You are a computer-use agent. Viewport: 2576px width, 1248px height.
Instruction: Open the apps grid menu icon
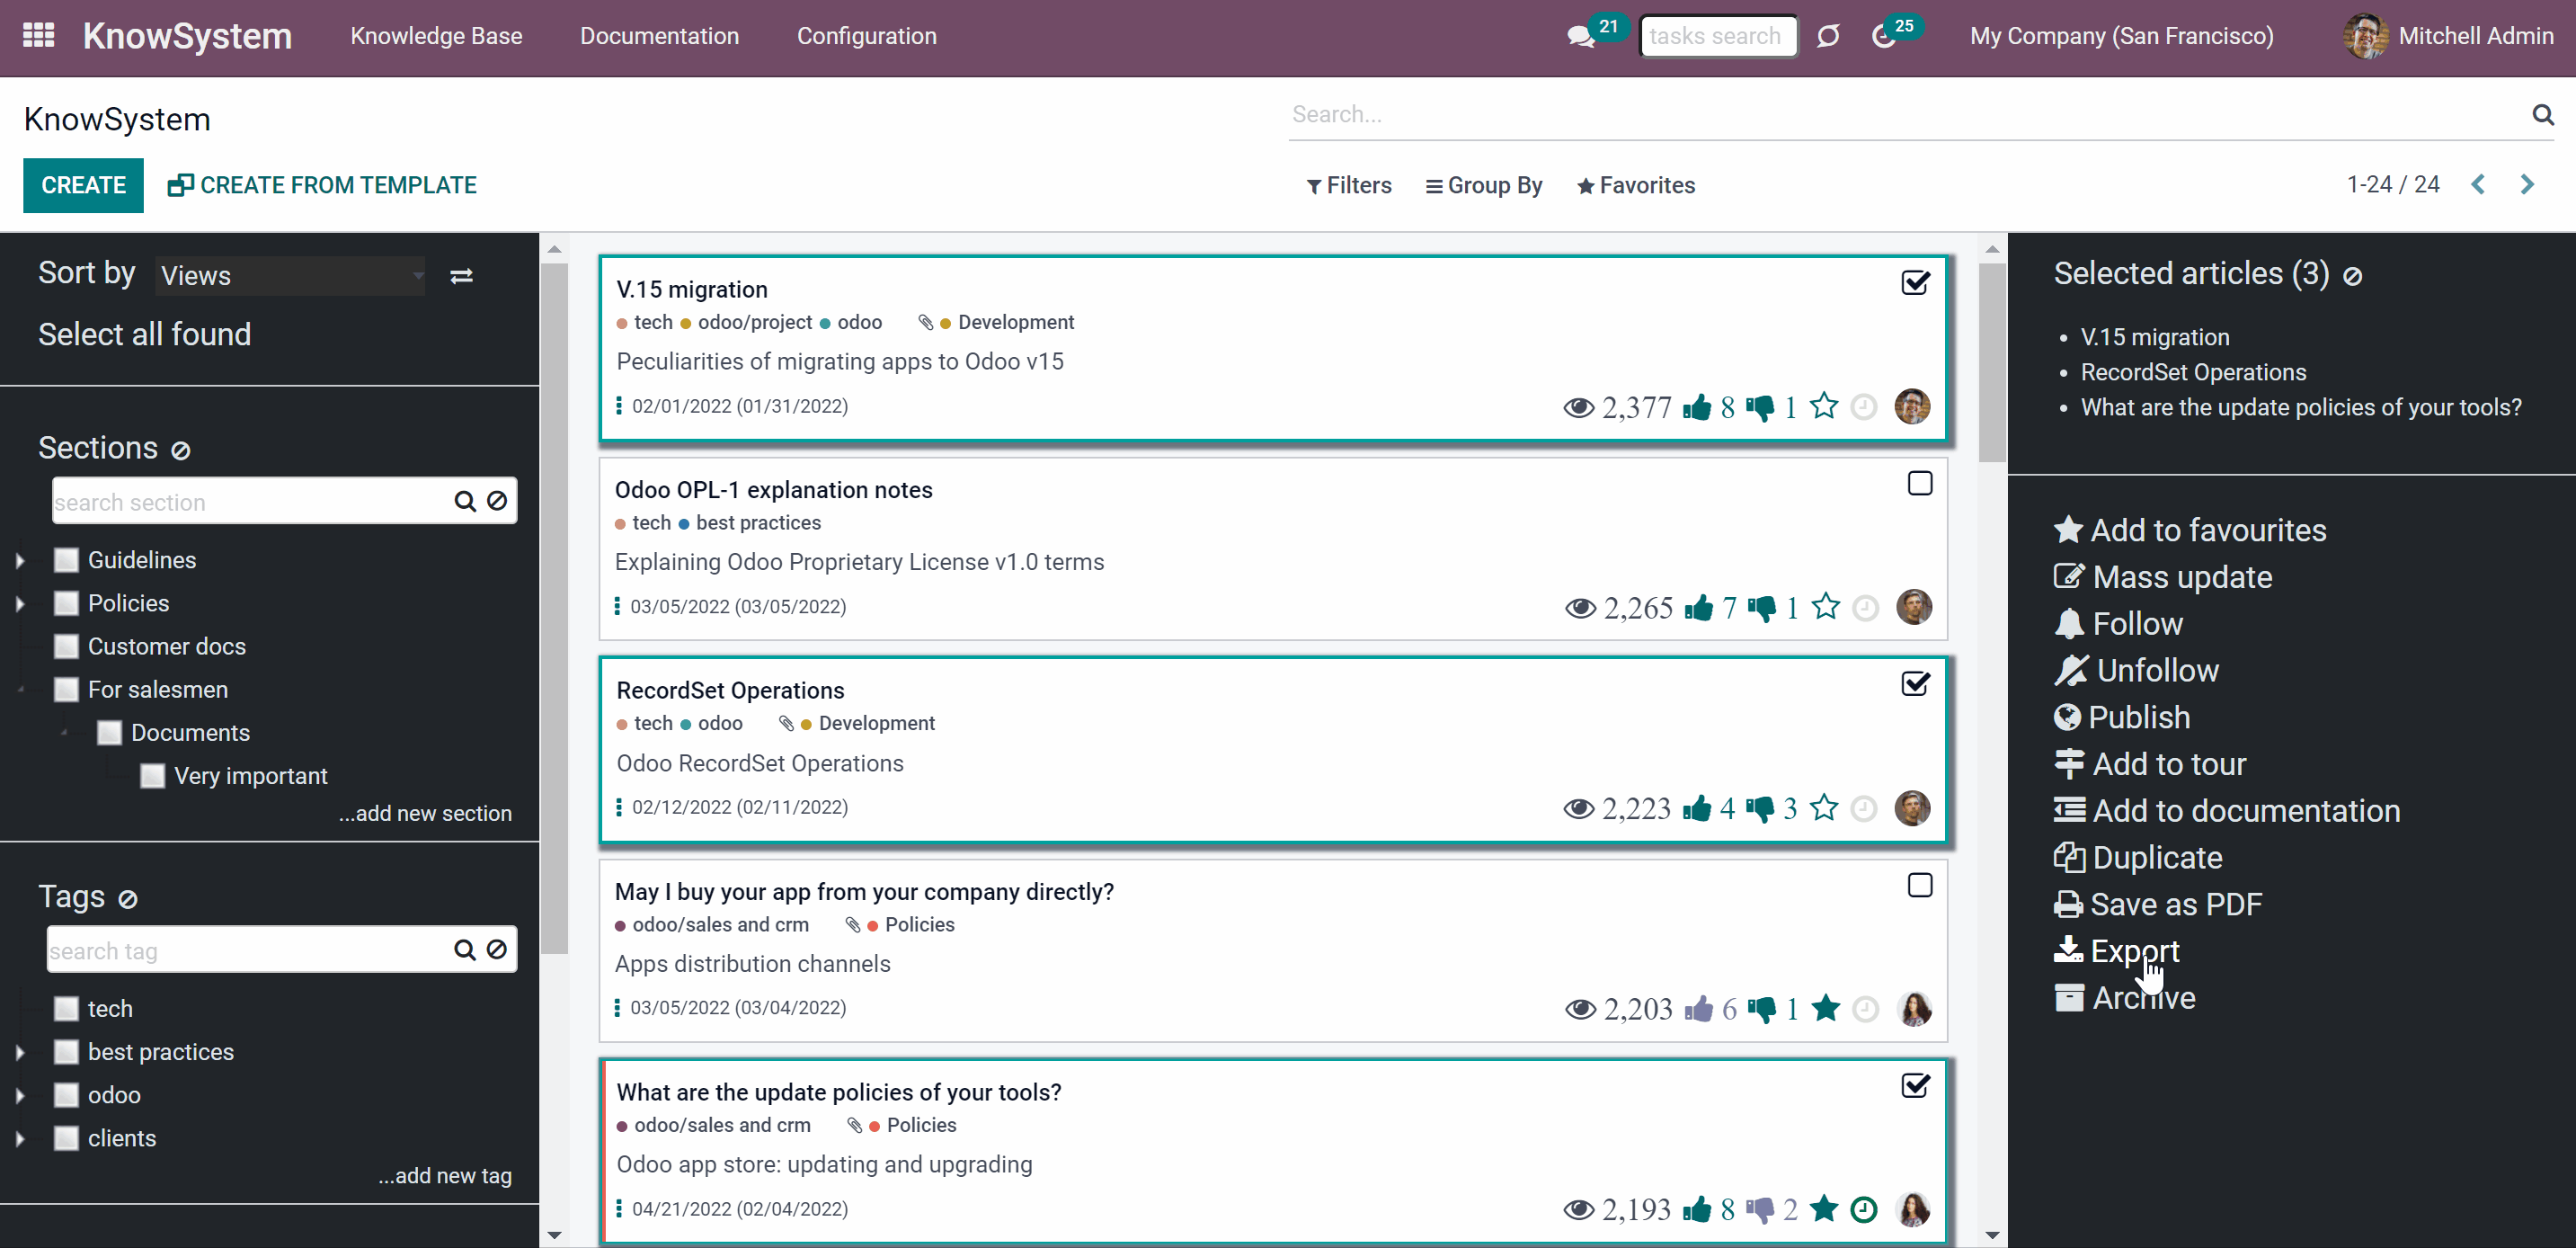click(x=38, y=36)
